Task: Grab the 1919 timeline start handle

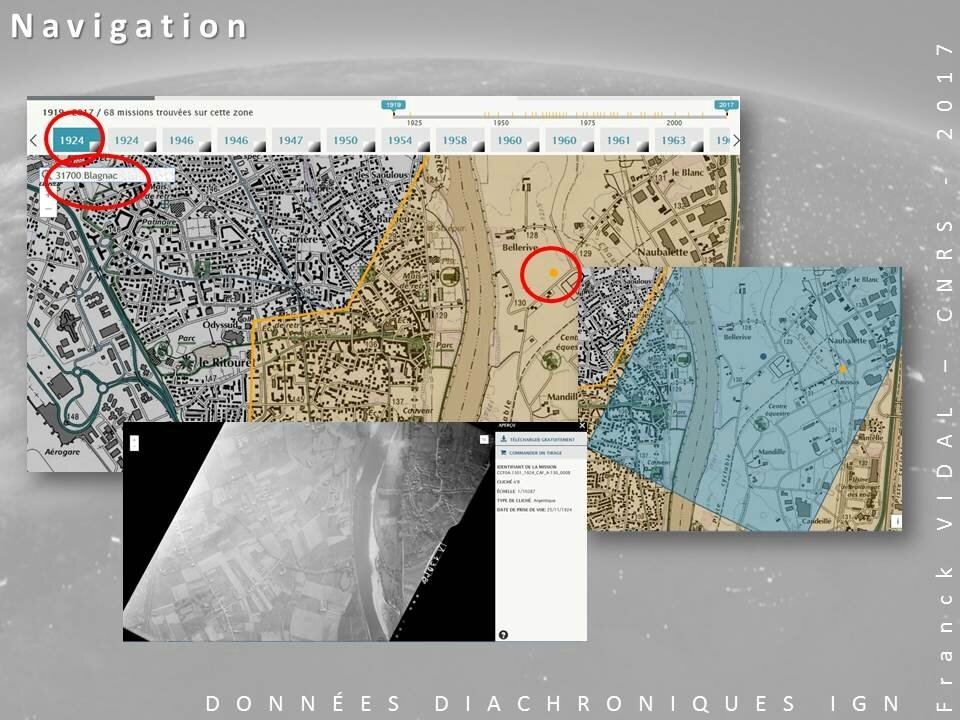Action: point(392,105)
